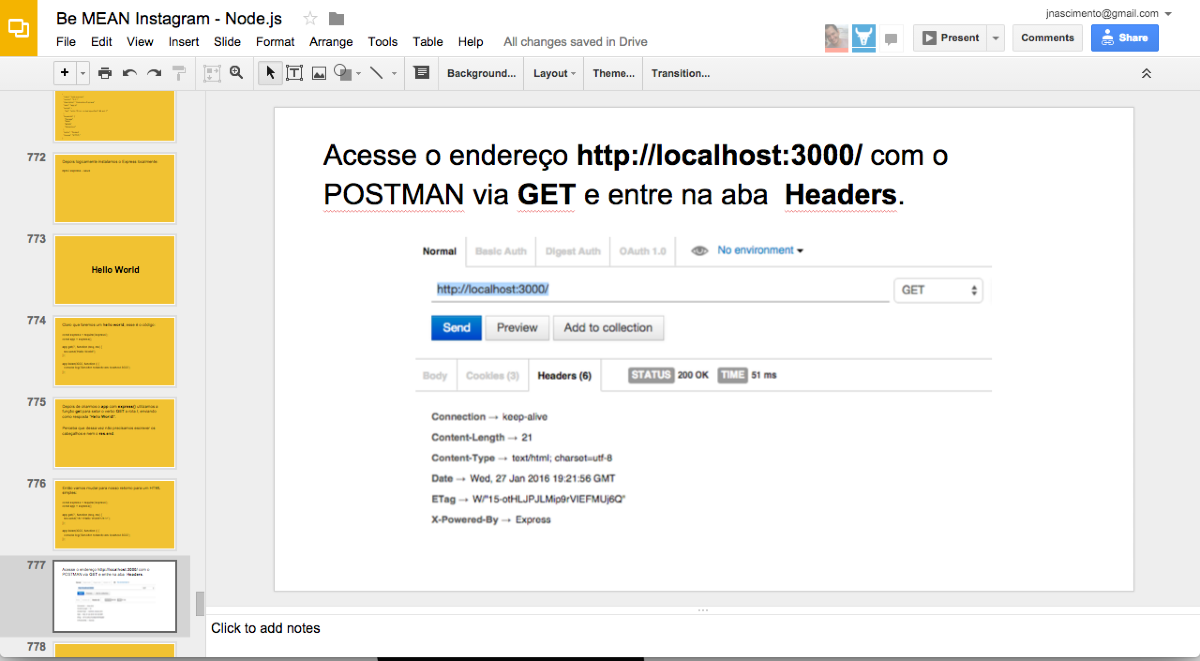Viewport: 1200px width, 661px height.
Task: Click 'All changes saved in Drive' status
Action: pyautogui.click(x=575, y=42)
